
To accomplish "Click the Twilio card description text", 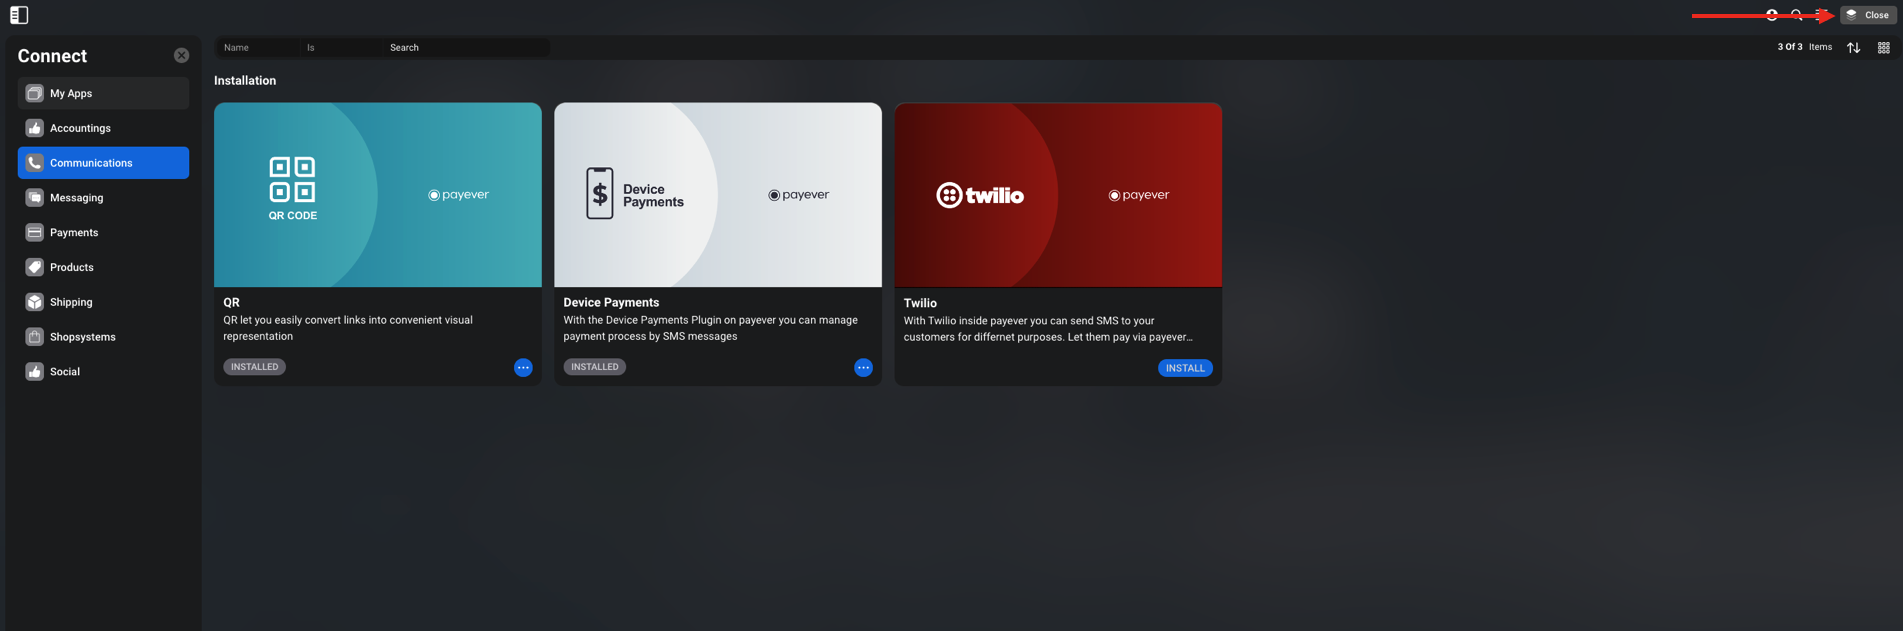I will (1048, 329).
